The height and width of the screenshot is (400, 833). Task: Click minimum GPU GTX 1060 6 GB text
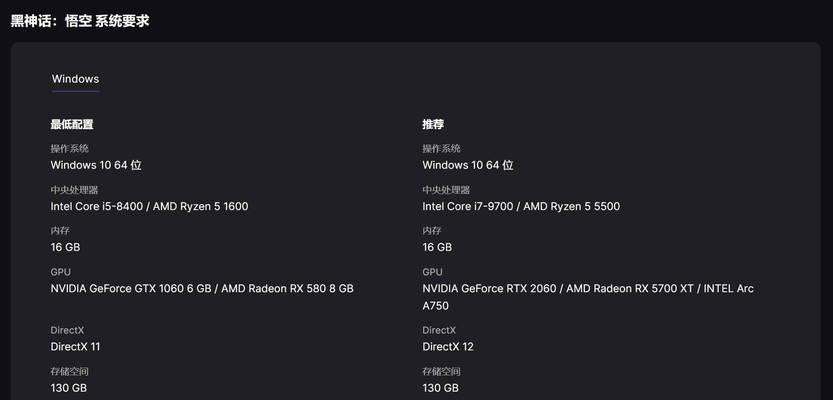[131, 288]
